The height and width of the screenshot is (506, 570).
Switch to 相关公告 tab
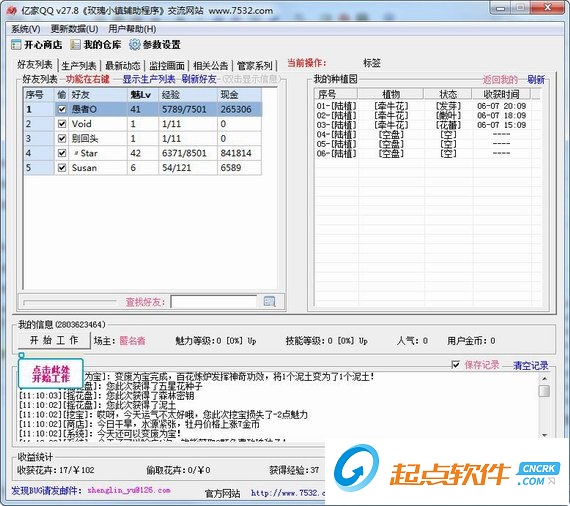[211, 66]
